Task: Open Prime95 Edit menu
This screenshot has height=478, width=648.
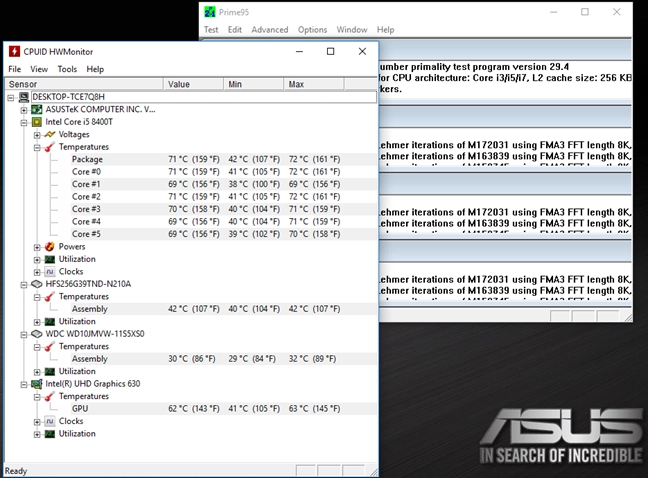Action: click(x=235, y=30)
